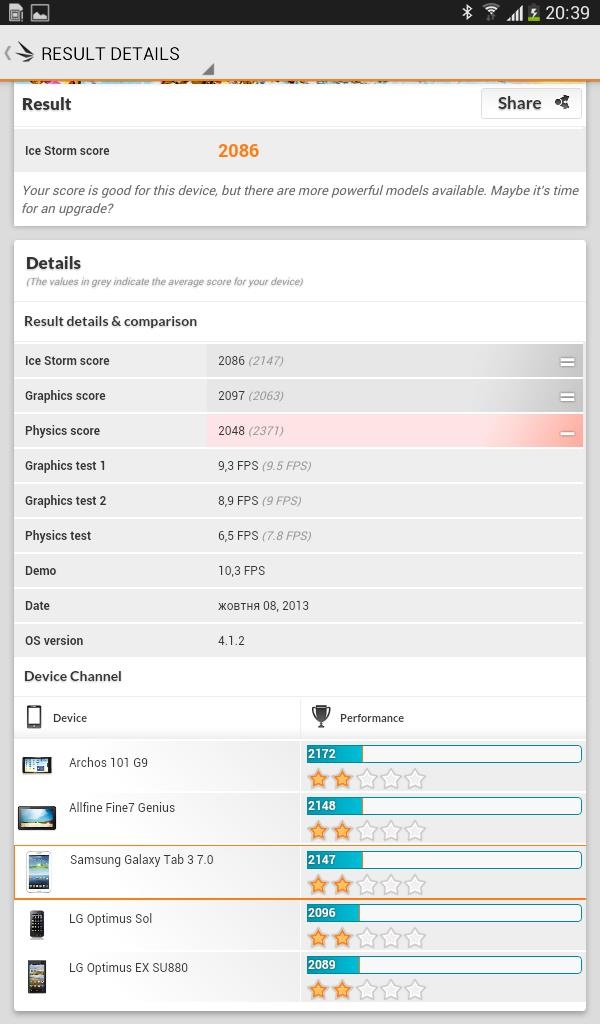Tap the gallery notification icon in status bar

pyautogui.click(x=40, y=12)
